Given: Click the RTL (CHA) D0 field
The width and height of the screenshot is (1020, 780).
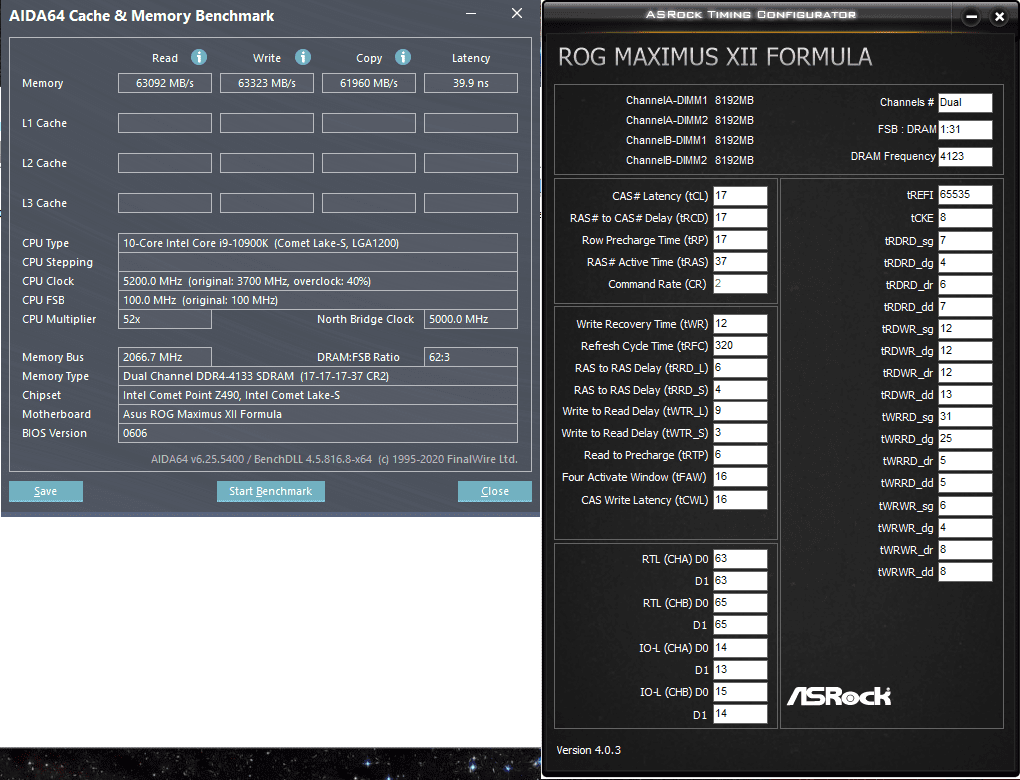Looking at the screenshot, I should (x=740, y=559).
